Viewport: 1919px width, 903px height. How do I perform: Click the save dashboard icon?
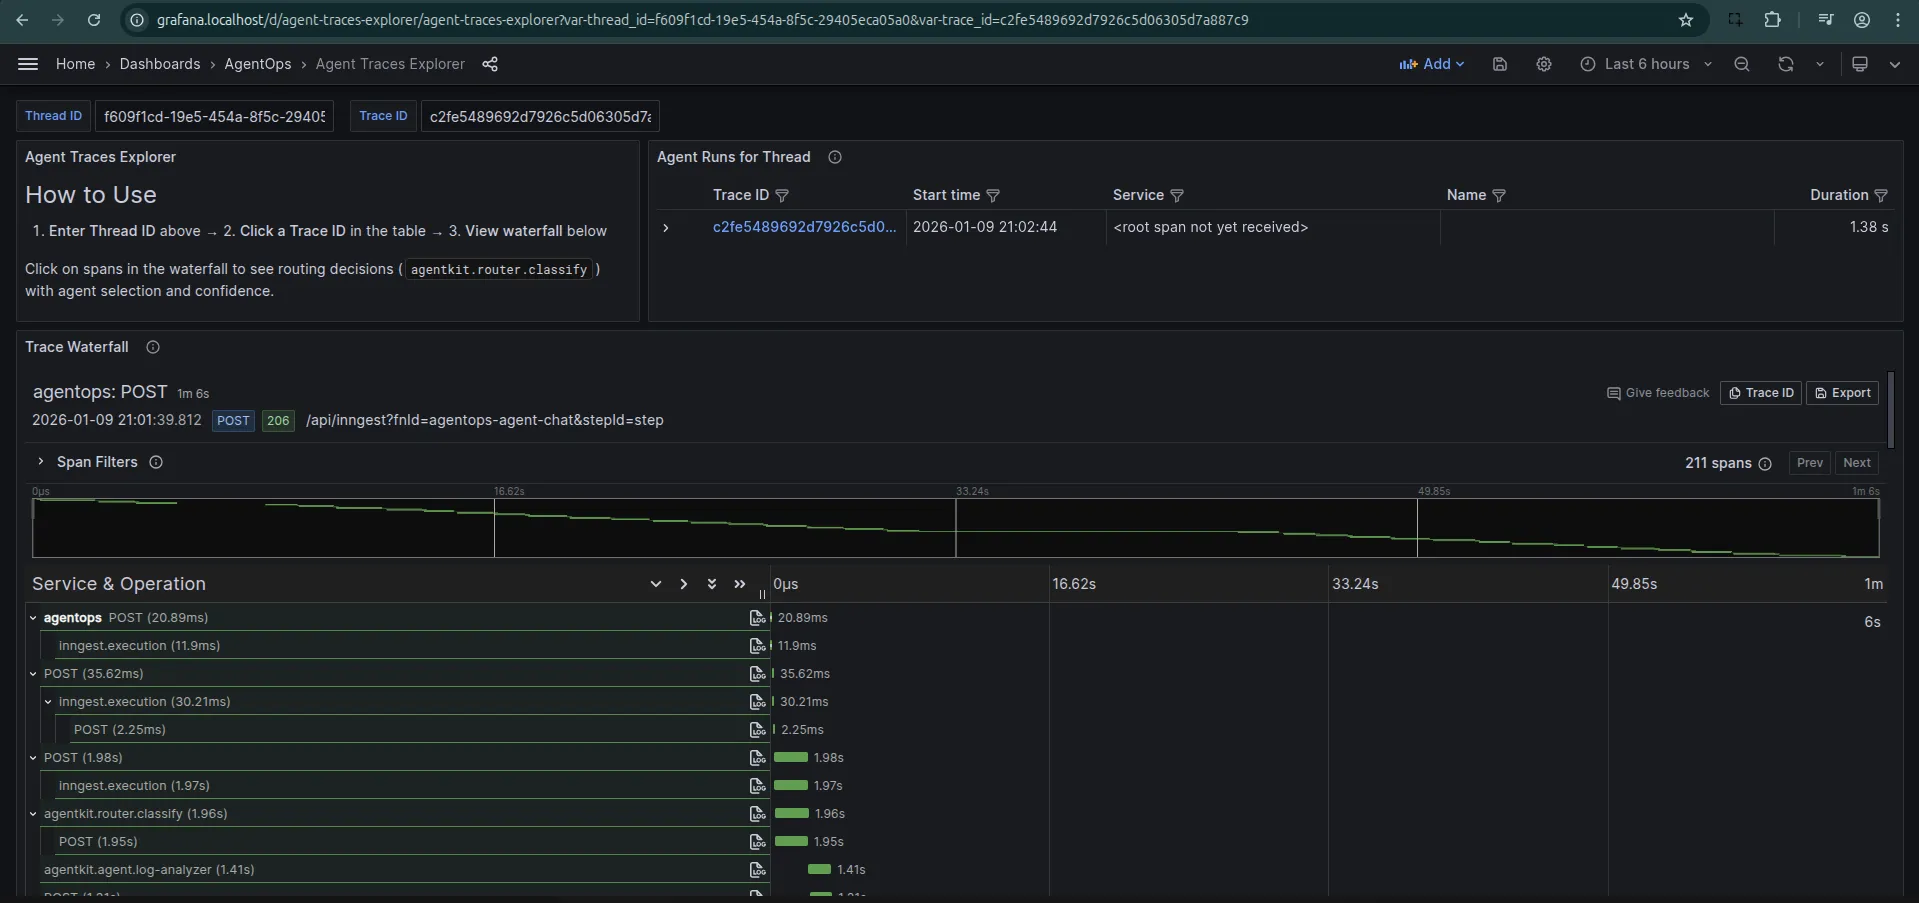click(x=1499, y=64)
